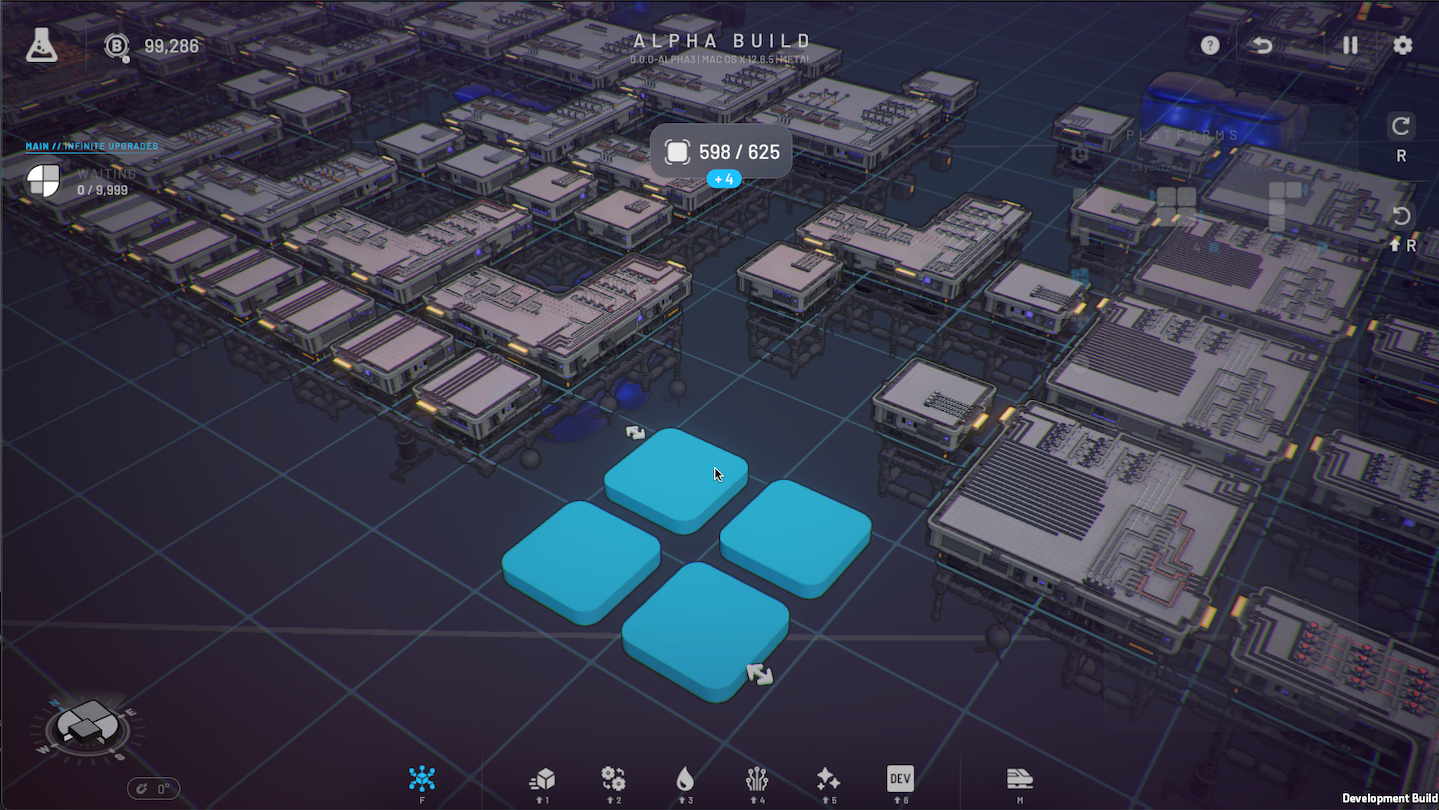
Task: Open the settings gear menu
Action: (x=1403, y=45)
